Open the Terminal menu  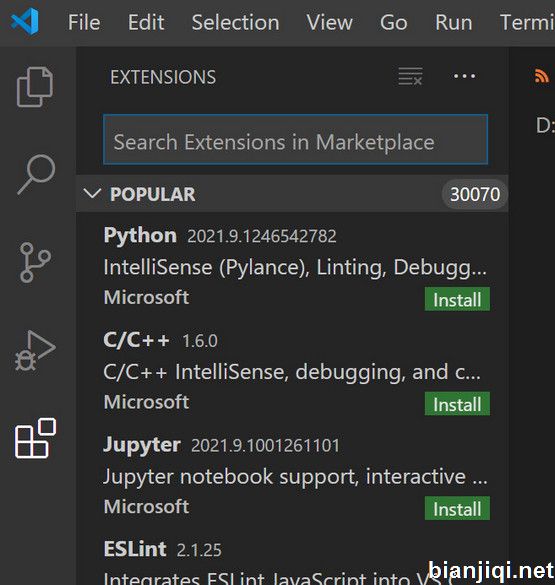coord(527,22)
